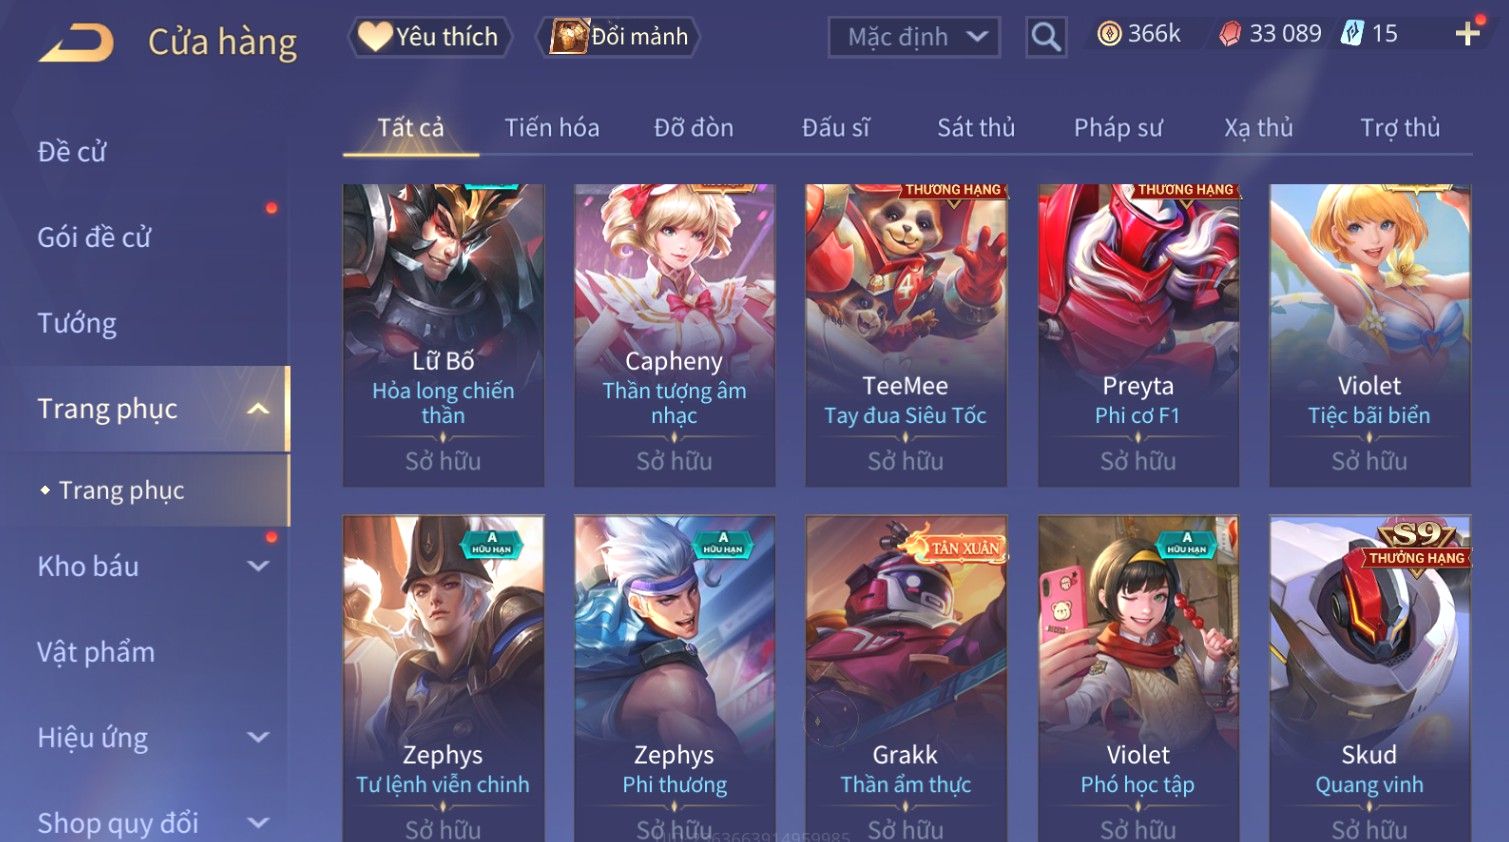Collapse the Trang phục sidebar section
Image resolution: width=1509 pixels, height=842 pixels.
pyautogui.click(x=258, y=409)
